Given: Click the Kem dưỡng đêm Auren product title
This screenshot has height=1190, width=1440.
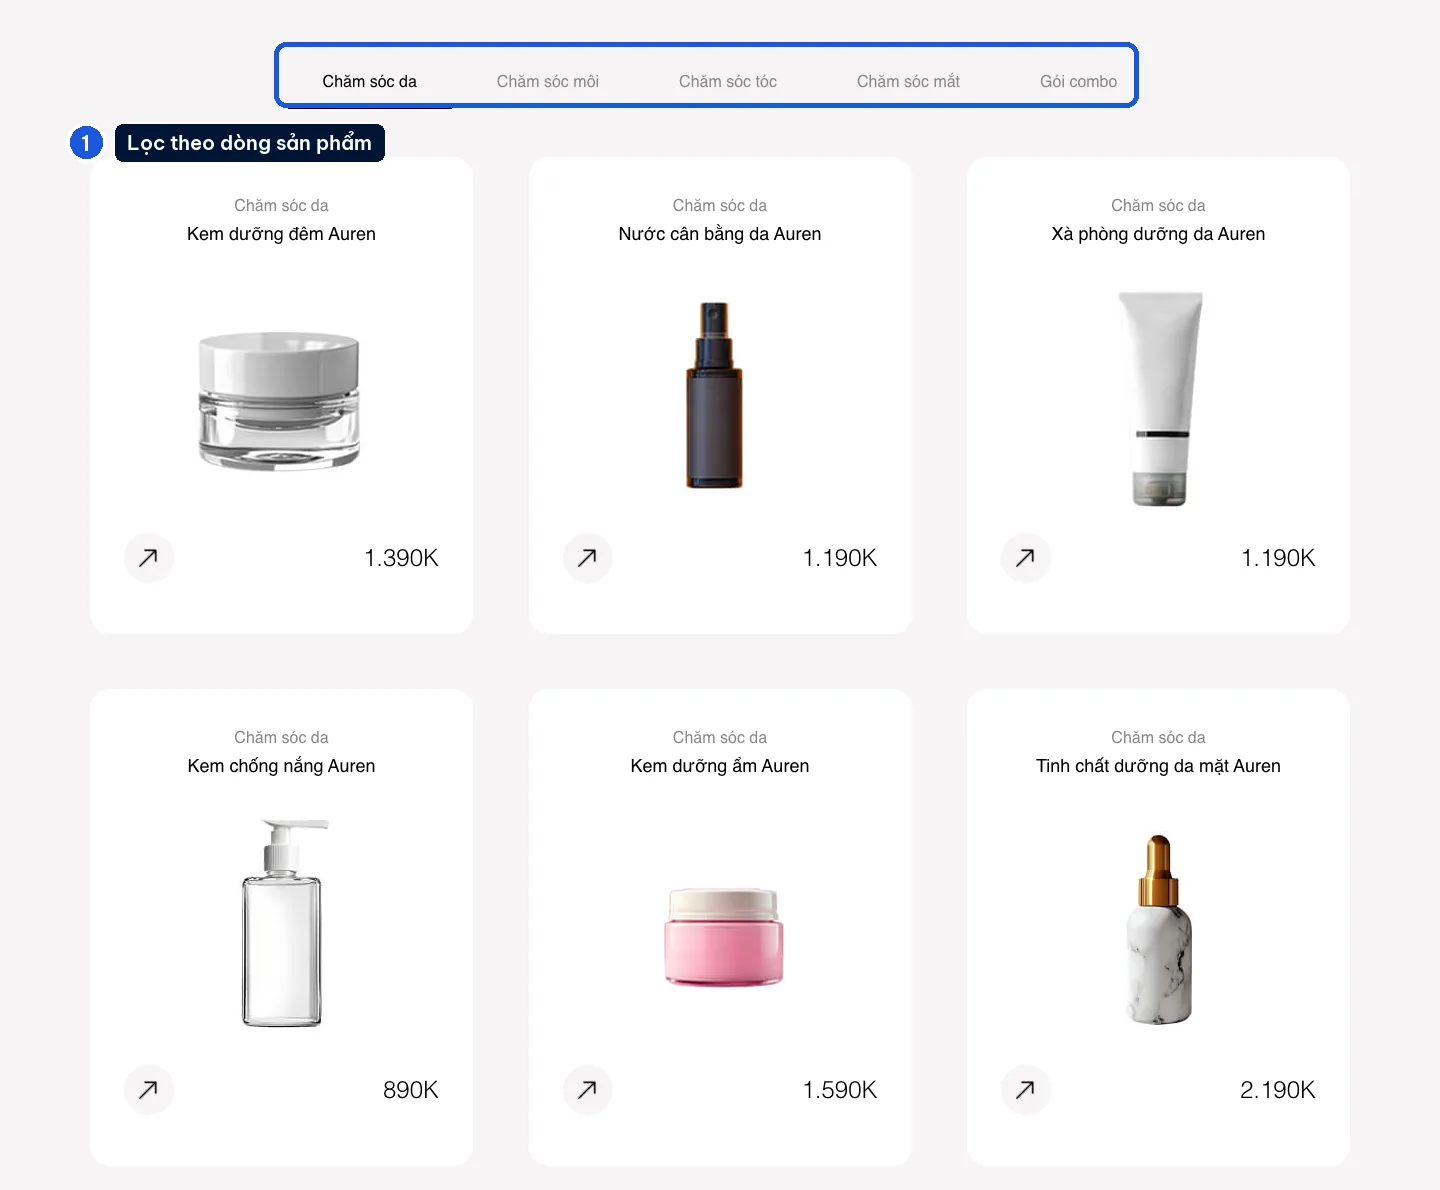Looking at the screenshot, I should tap(281, 234).
